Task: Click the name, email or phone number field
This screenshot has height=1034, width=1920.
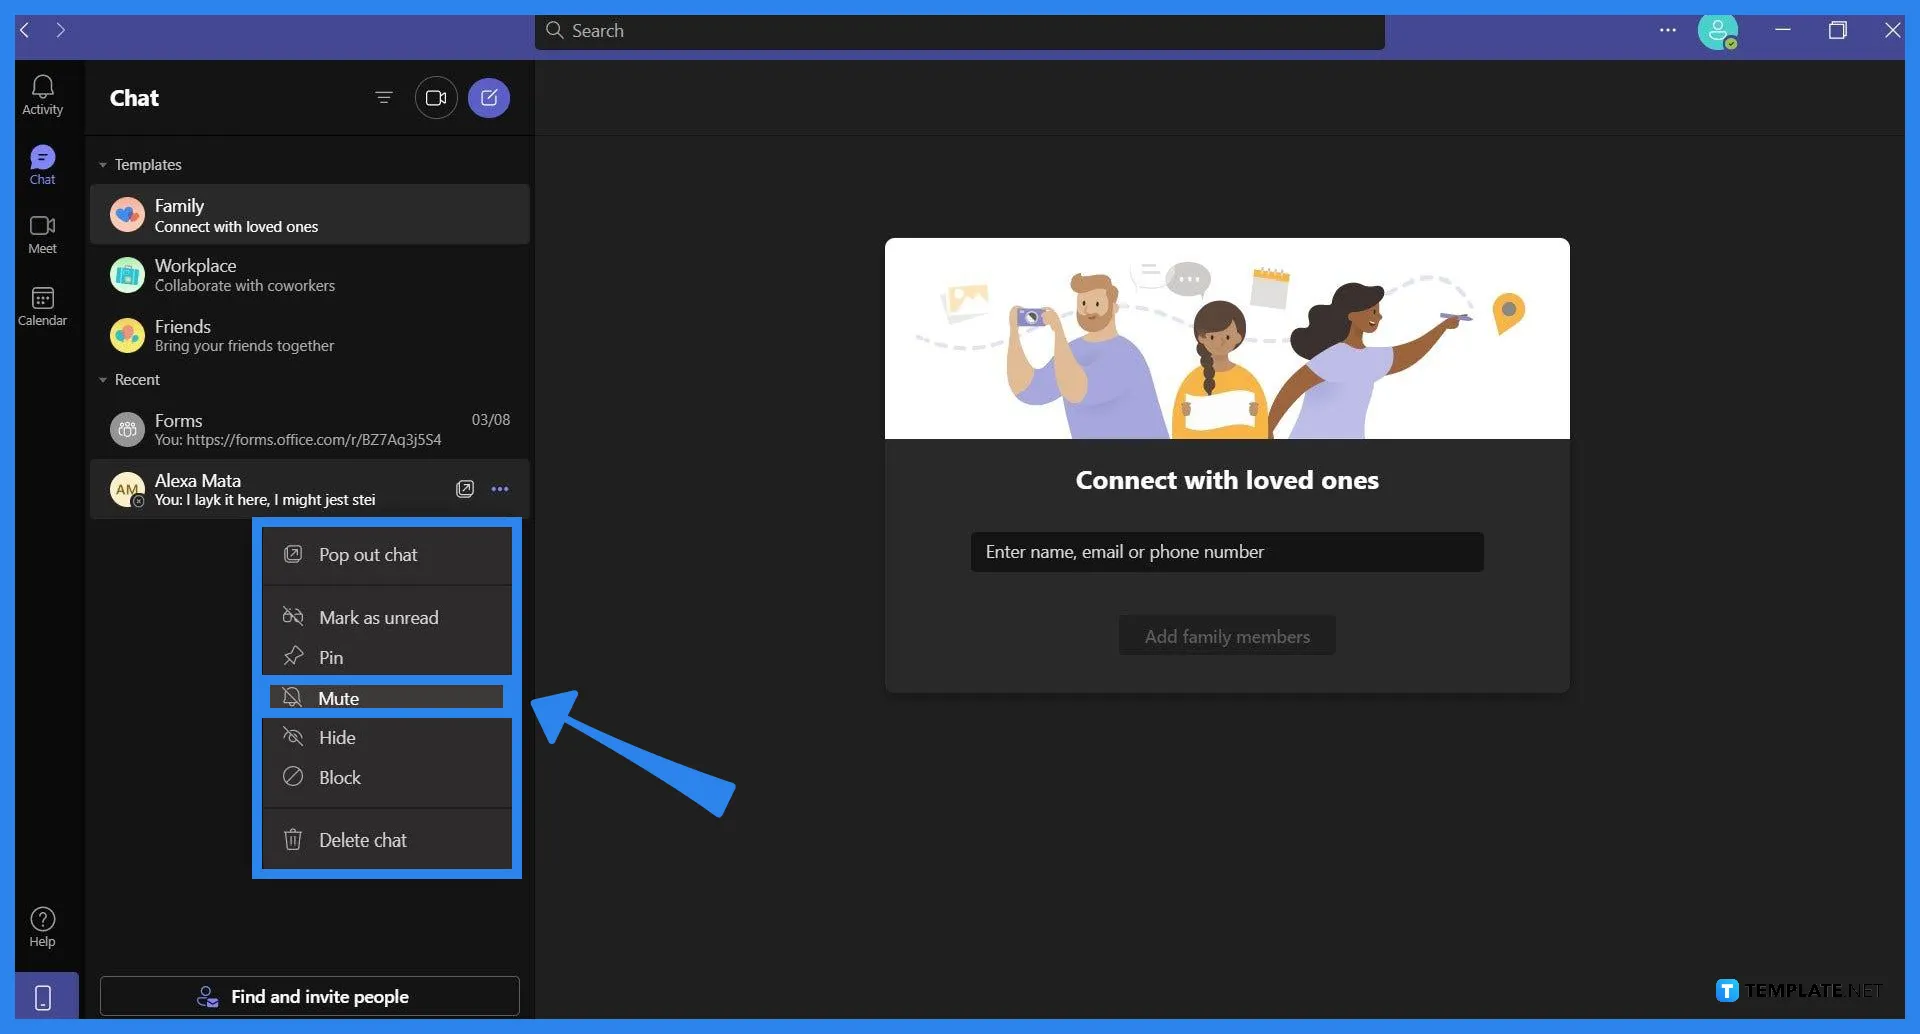Action: 1226,551
